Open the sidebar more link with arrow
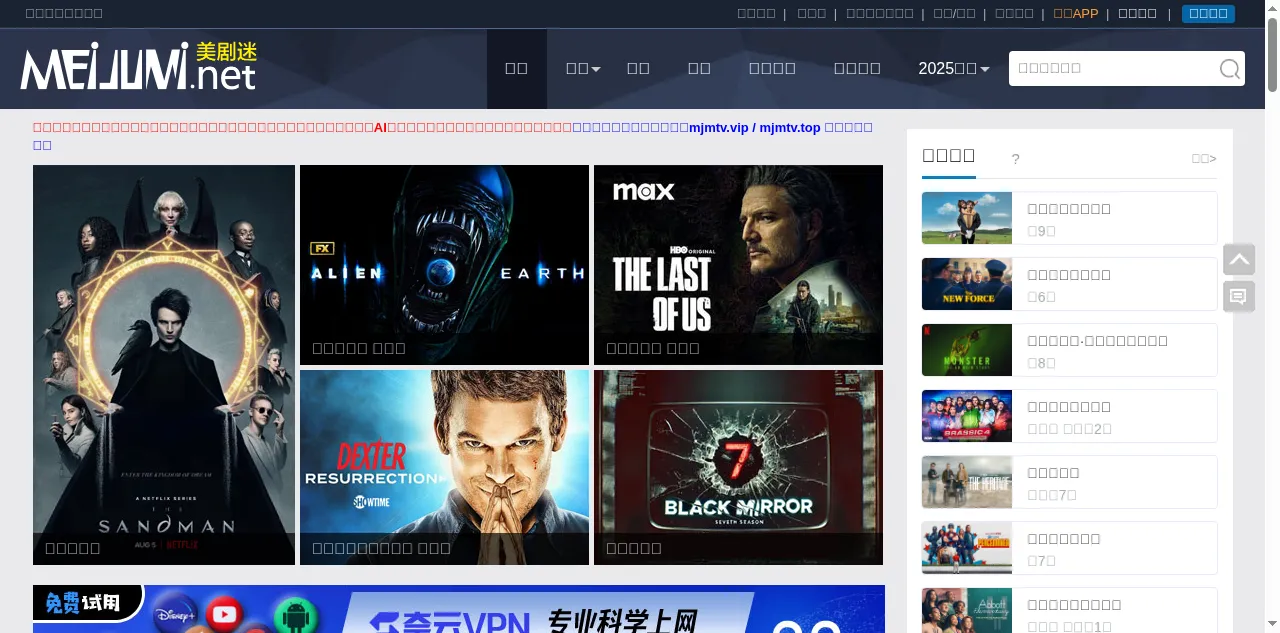The image size is (1280, 633). click(1204, 158)
